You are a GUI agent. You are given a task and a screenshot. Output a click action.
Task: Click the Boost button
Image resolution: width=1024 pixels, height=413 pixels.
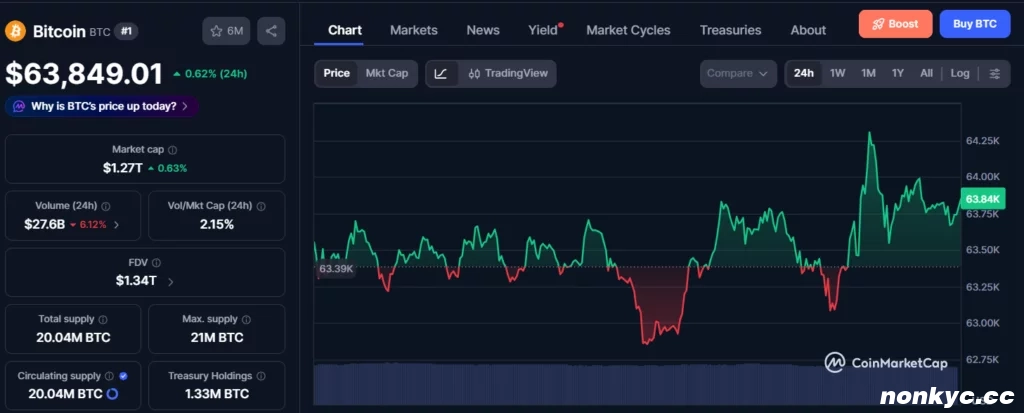(x=895, y=24)
